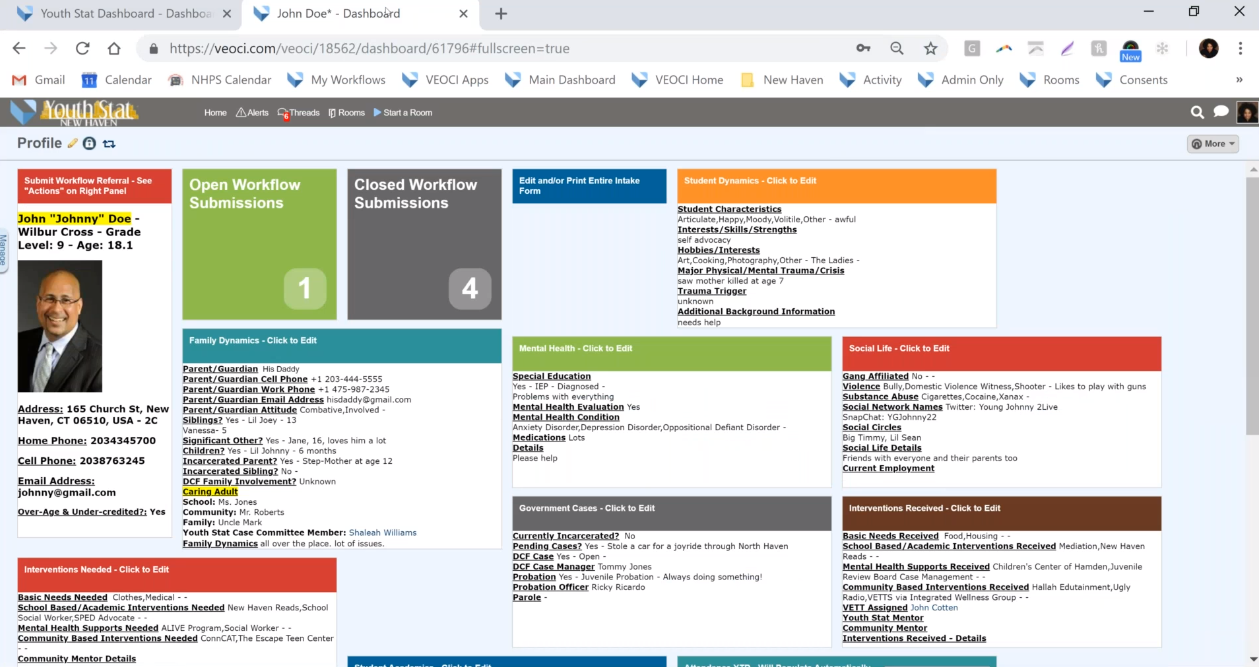The height and width of the screenshot is (667, 1259).
Task: Click the refresh arrows icon beside Profile
Action: [108, 144]
